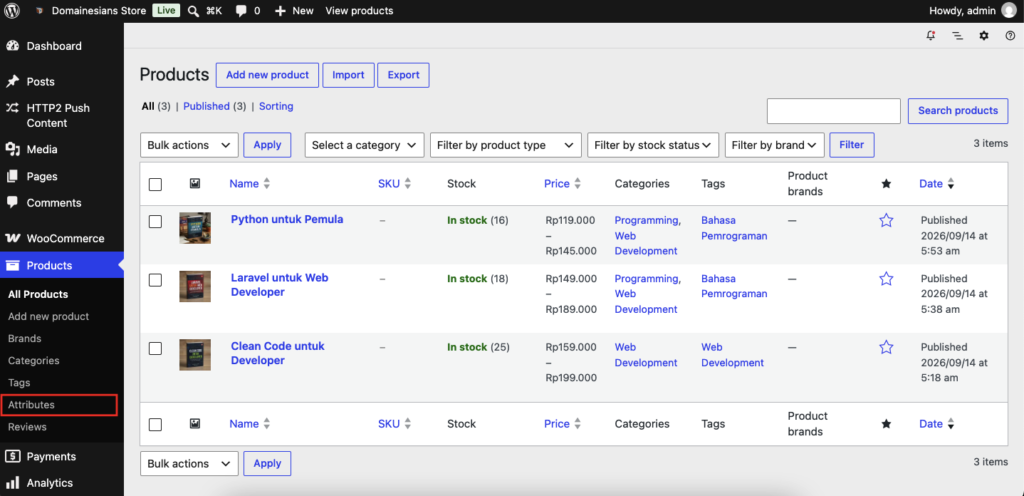This screenshot has height=496, width=1024.
Task: Open Categories under Products submenu
Action: (33, 360)
